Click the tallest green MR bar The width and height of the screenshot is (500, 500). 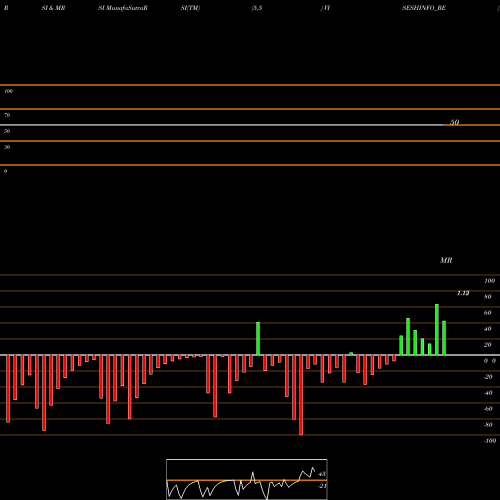437,329
